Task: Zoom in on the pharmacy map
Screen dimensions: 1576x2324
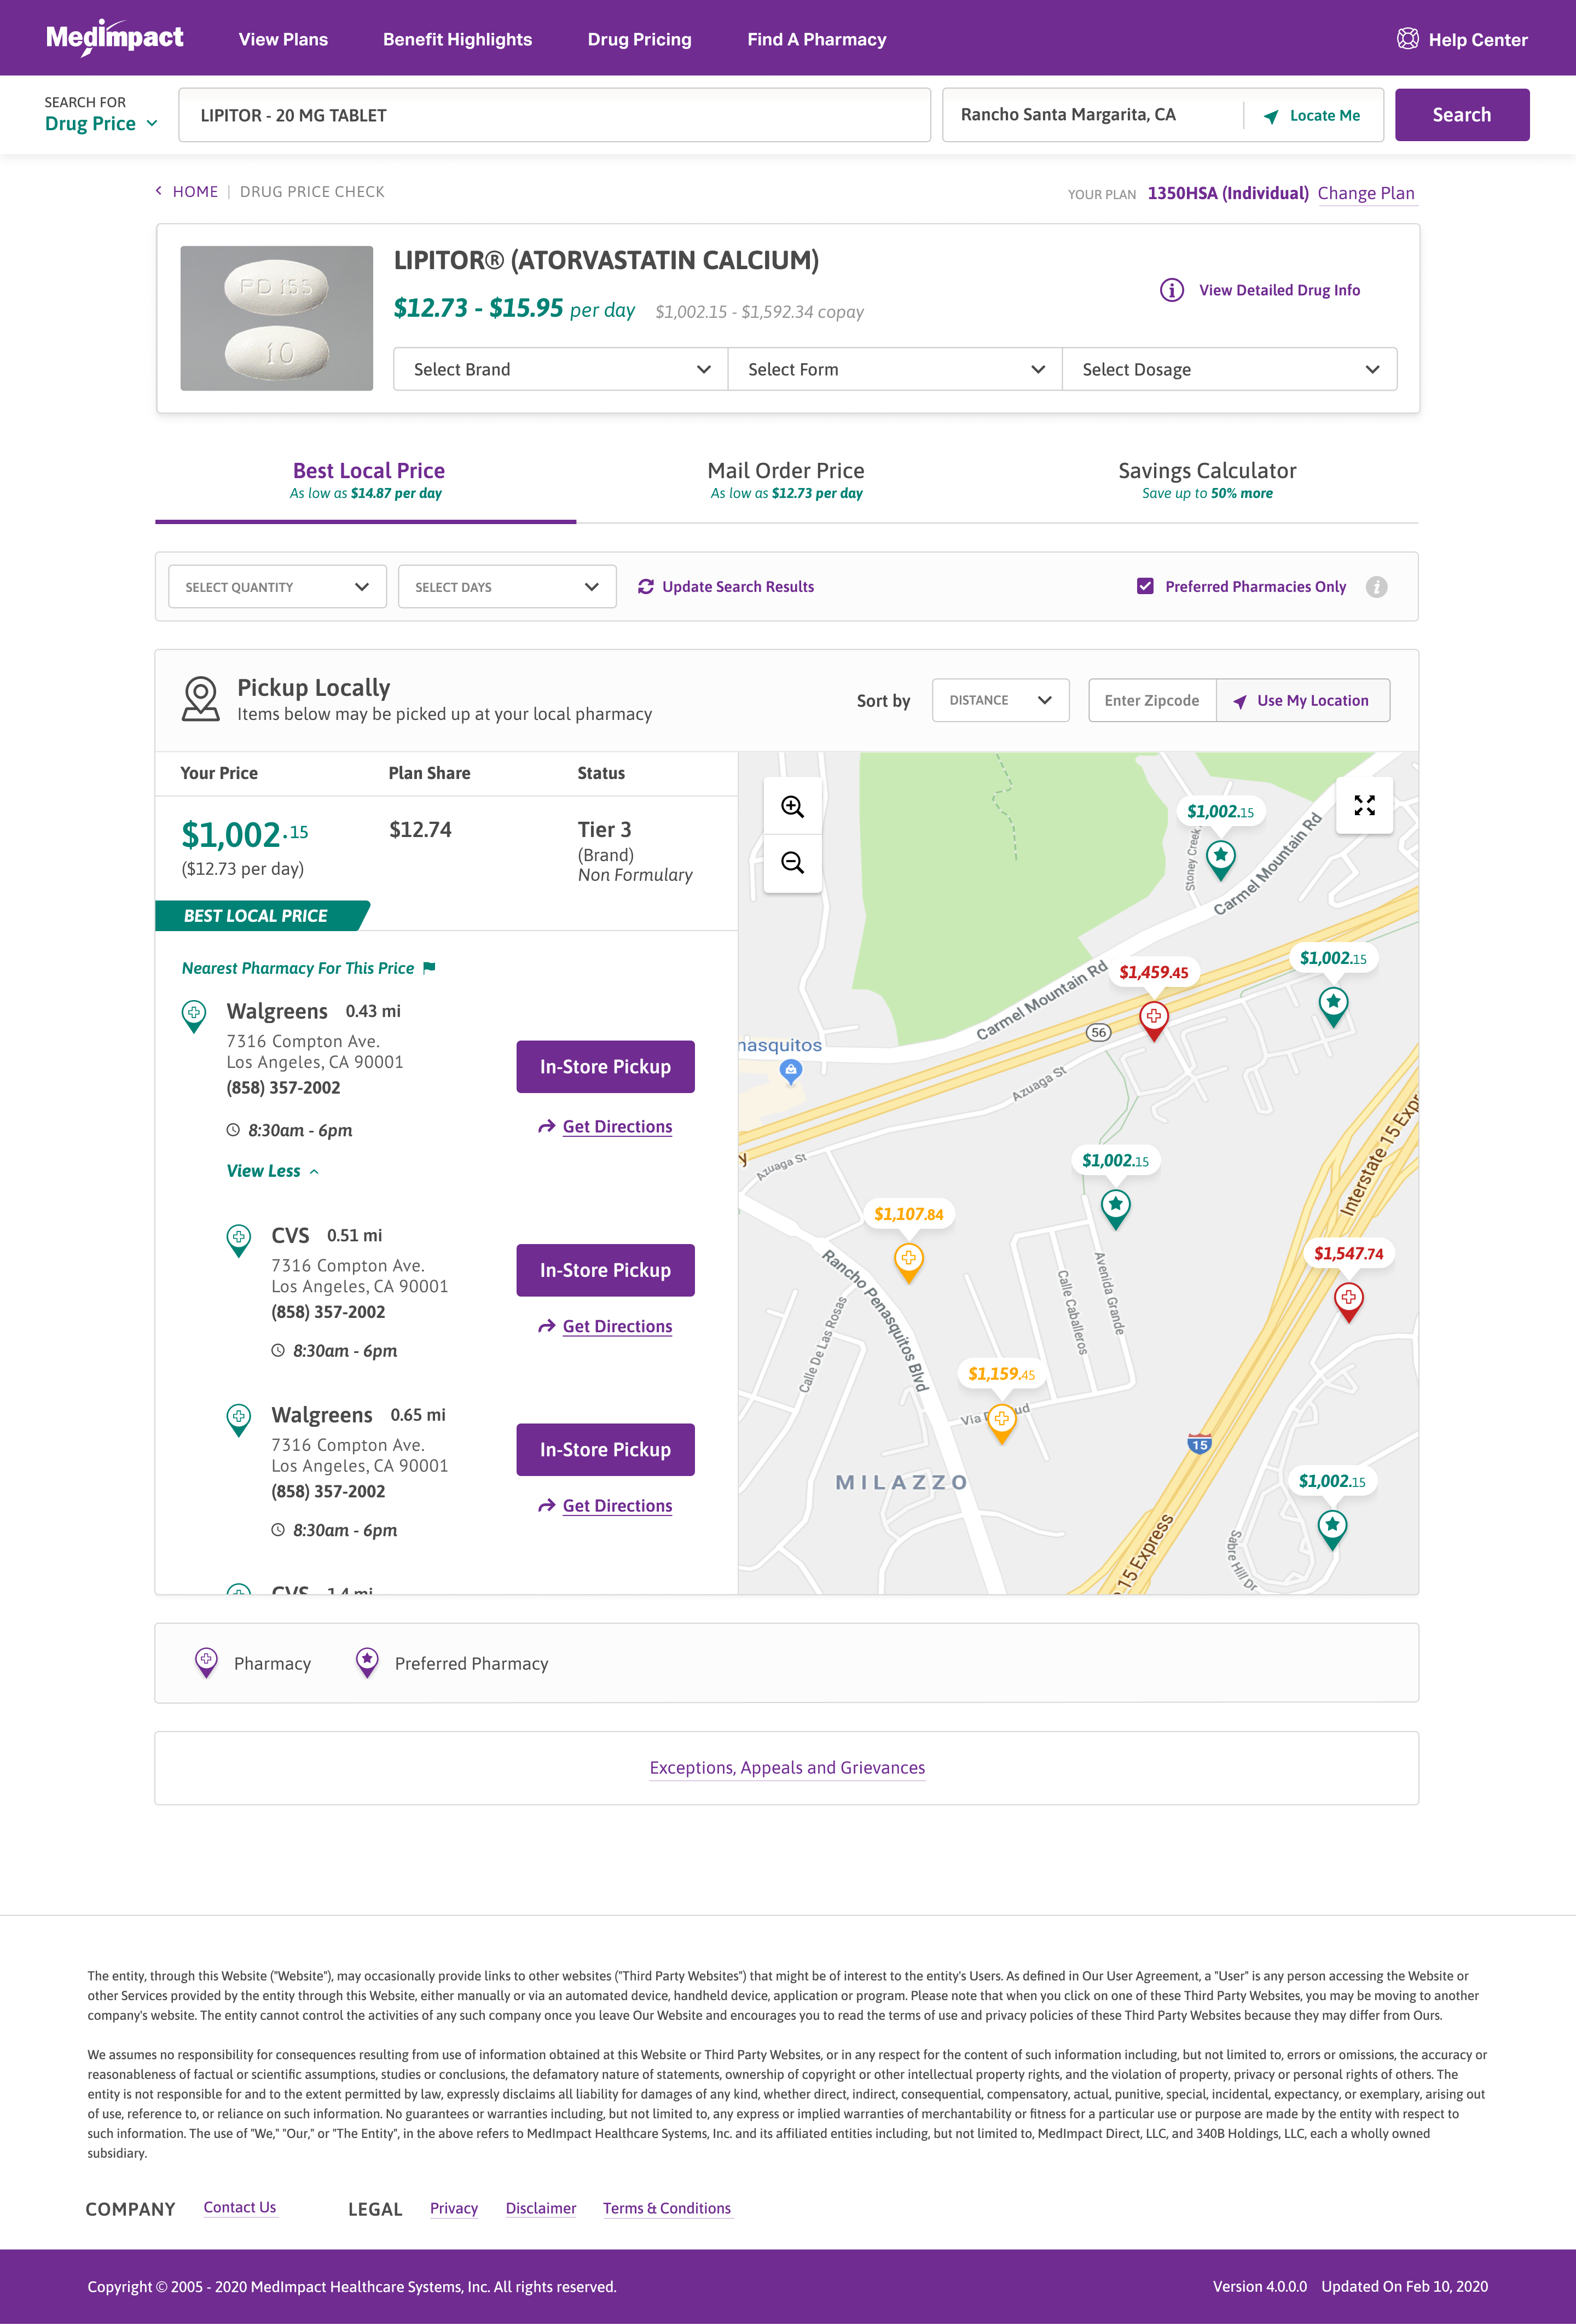Action: coord(793,807)
